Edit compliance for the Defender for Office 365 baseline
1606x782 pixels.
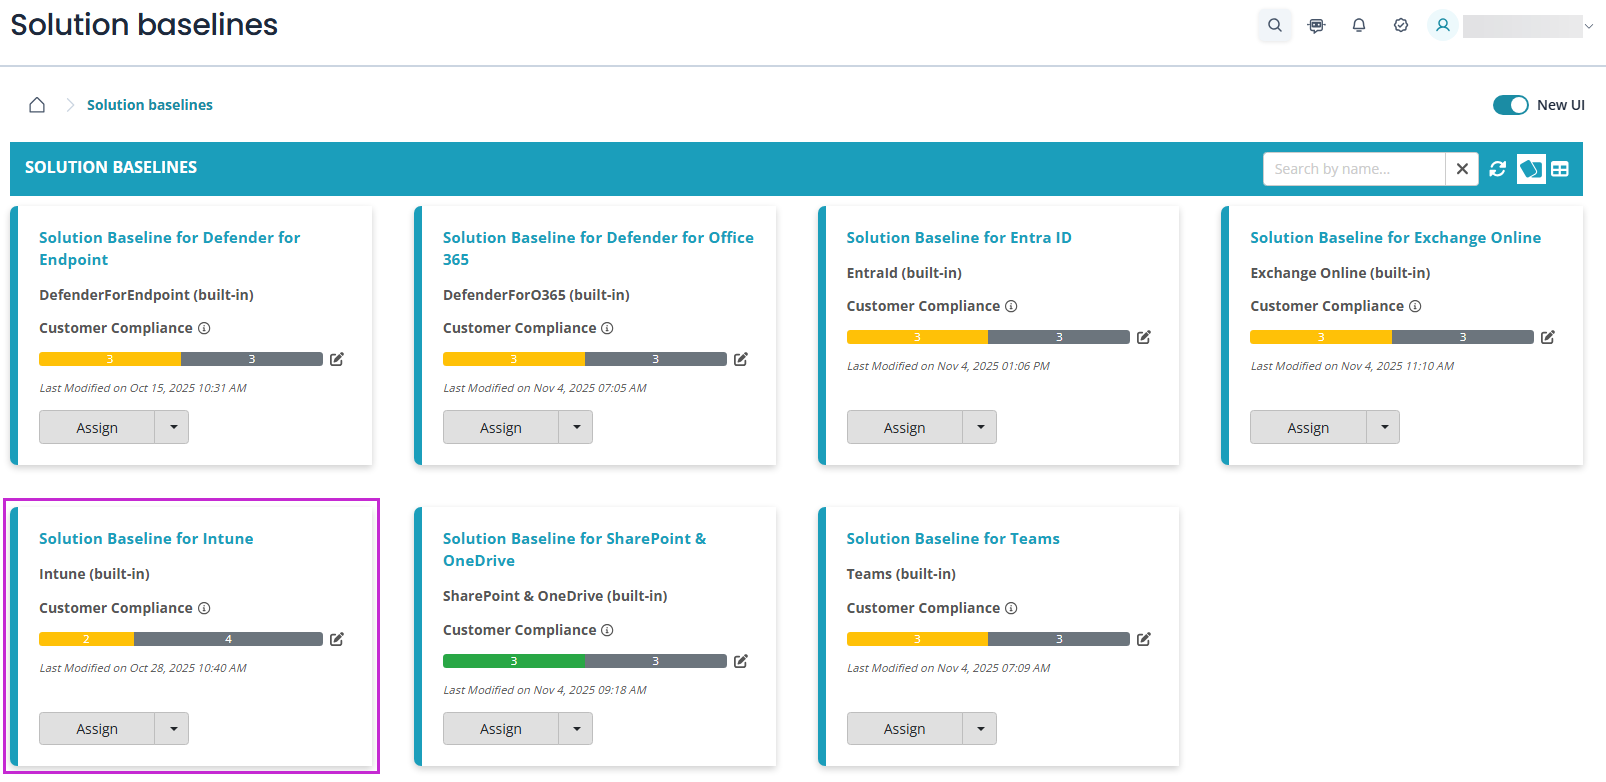click(x=741, y=359)
